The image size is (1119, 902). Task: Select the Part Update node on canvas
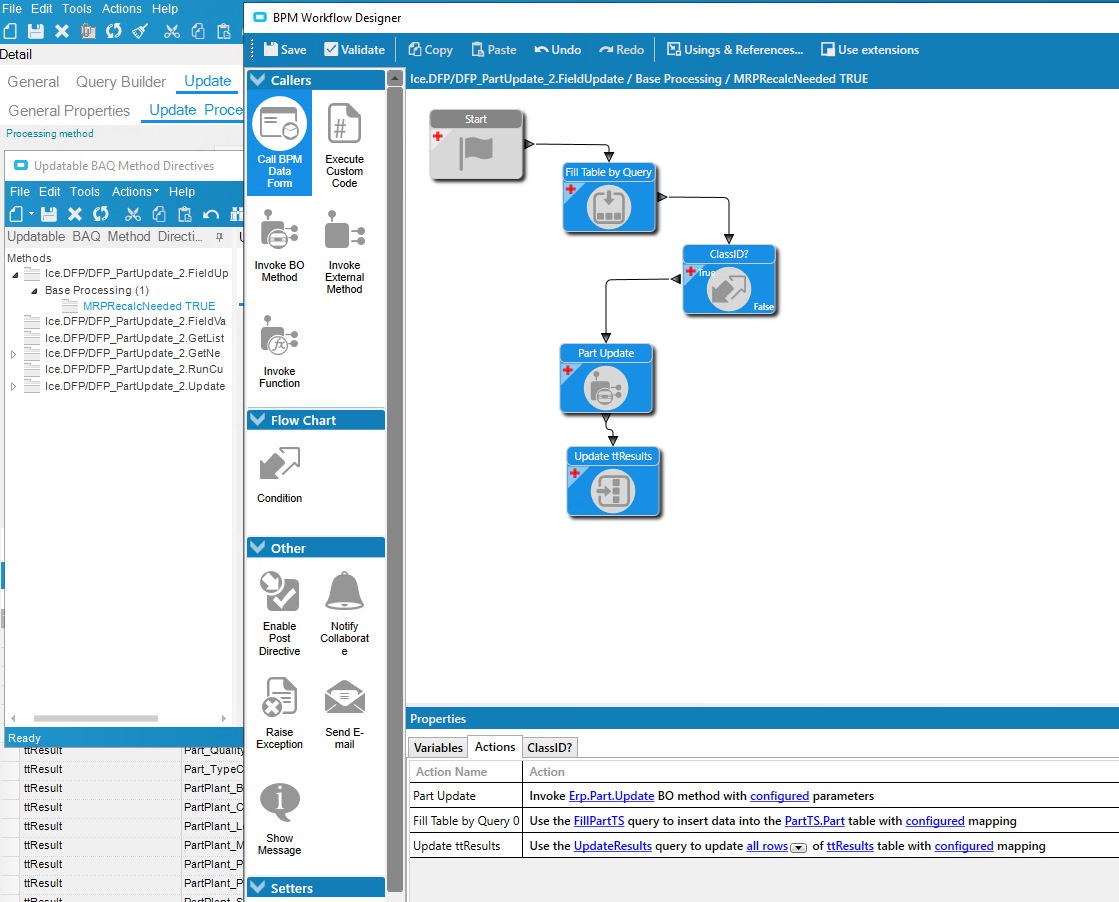[606, 378]
